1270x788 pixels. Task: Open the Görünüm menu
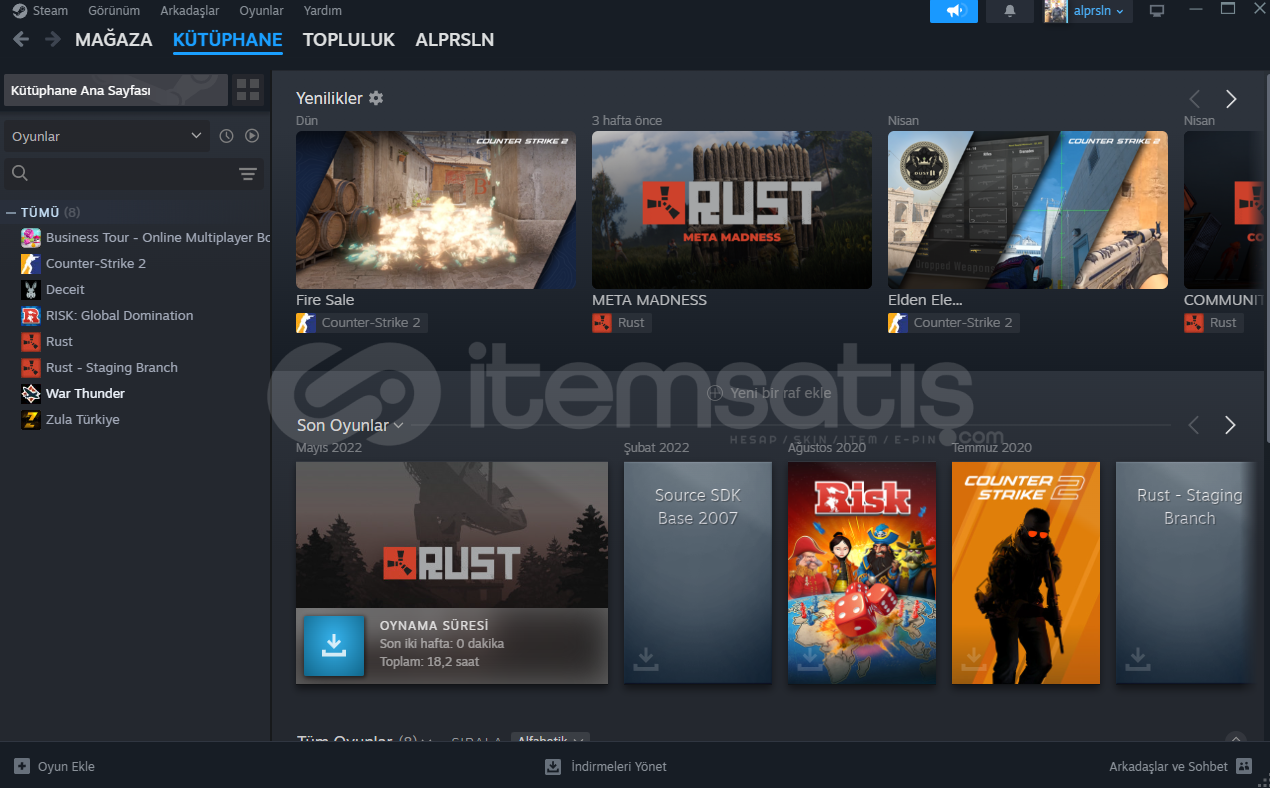113,11
